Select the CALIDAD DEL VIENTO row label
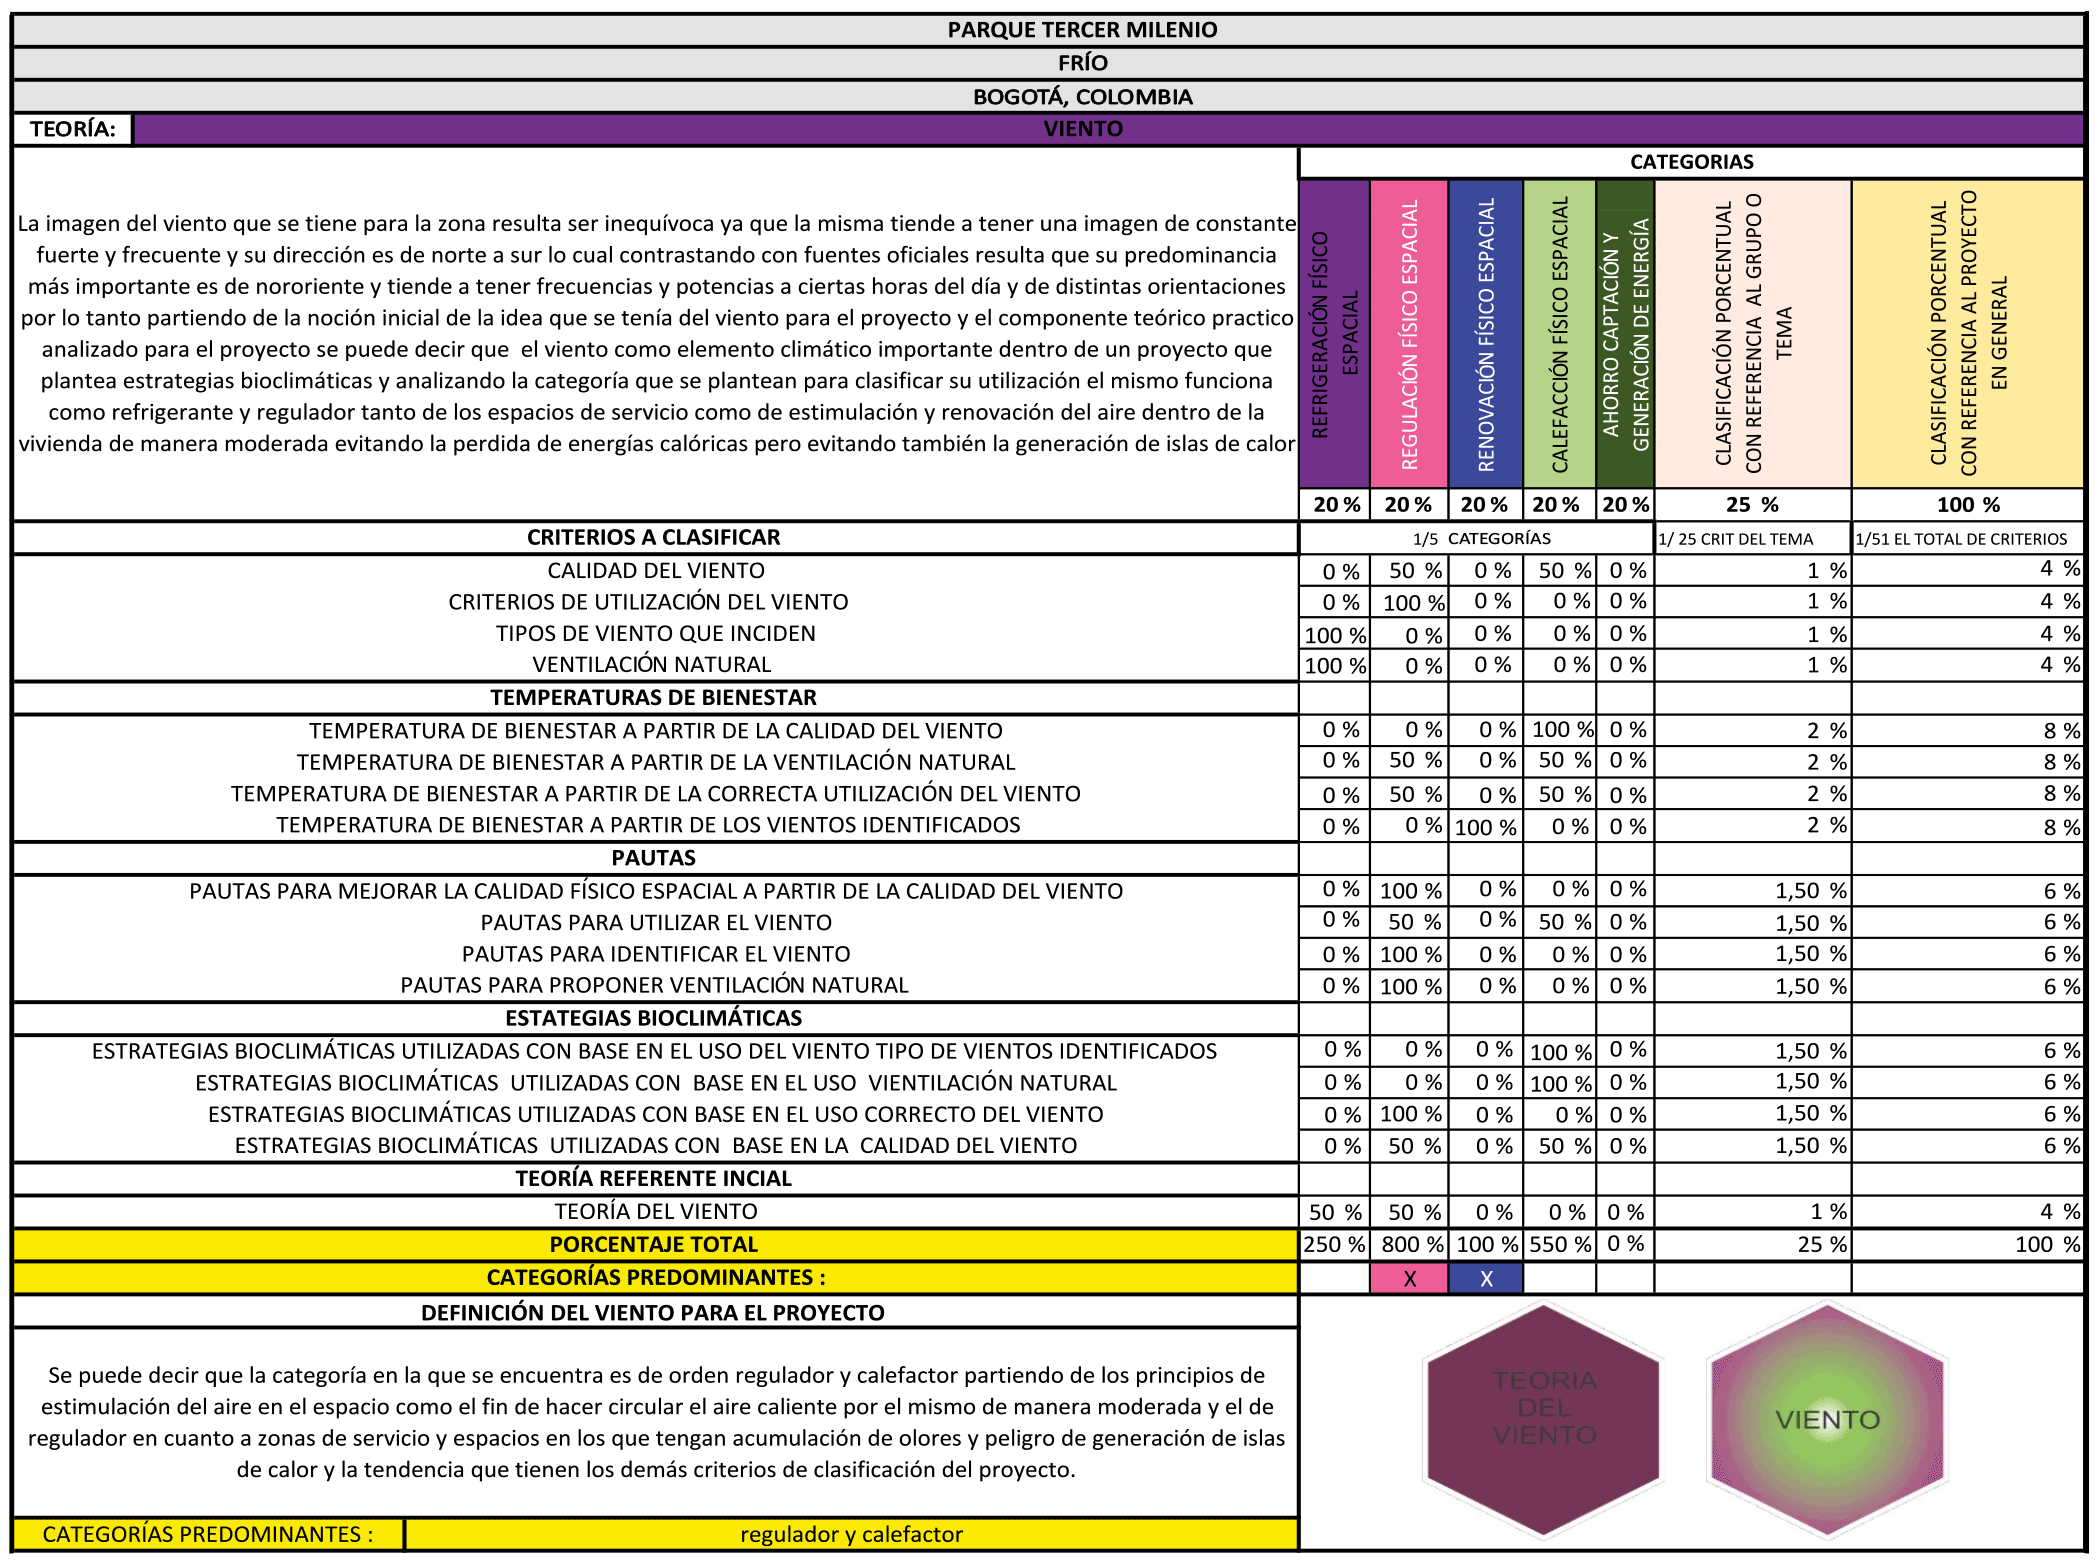2100x1560 pixels. 655,571
